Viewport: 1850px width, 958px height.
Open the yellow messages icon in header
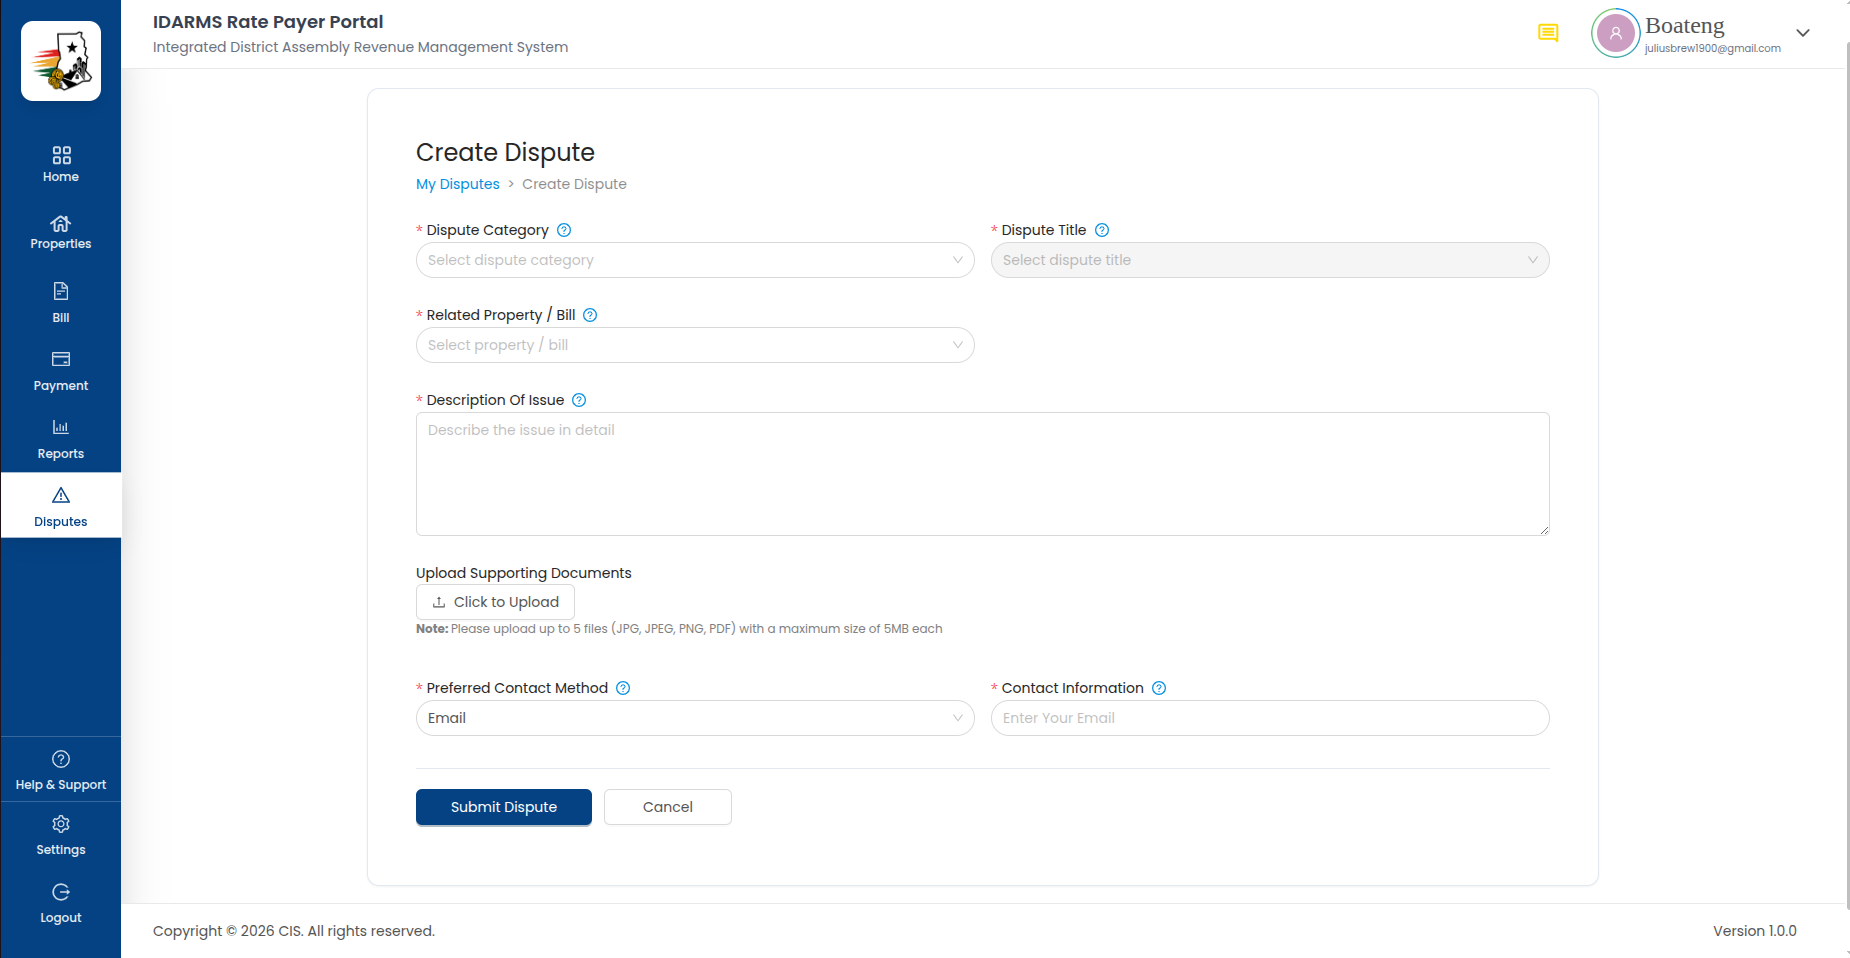coord(1548,33)
